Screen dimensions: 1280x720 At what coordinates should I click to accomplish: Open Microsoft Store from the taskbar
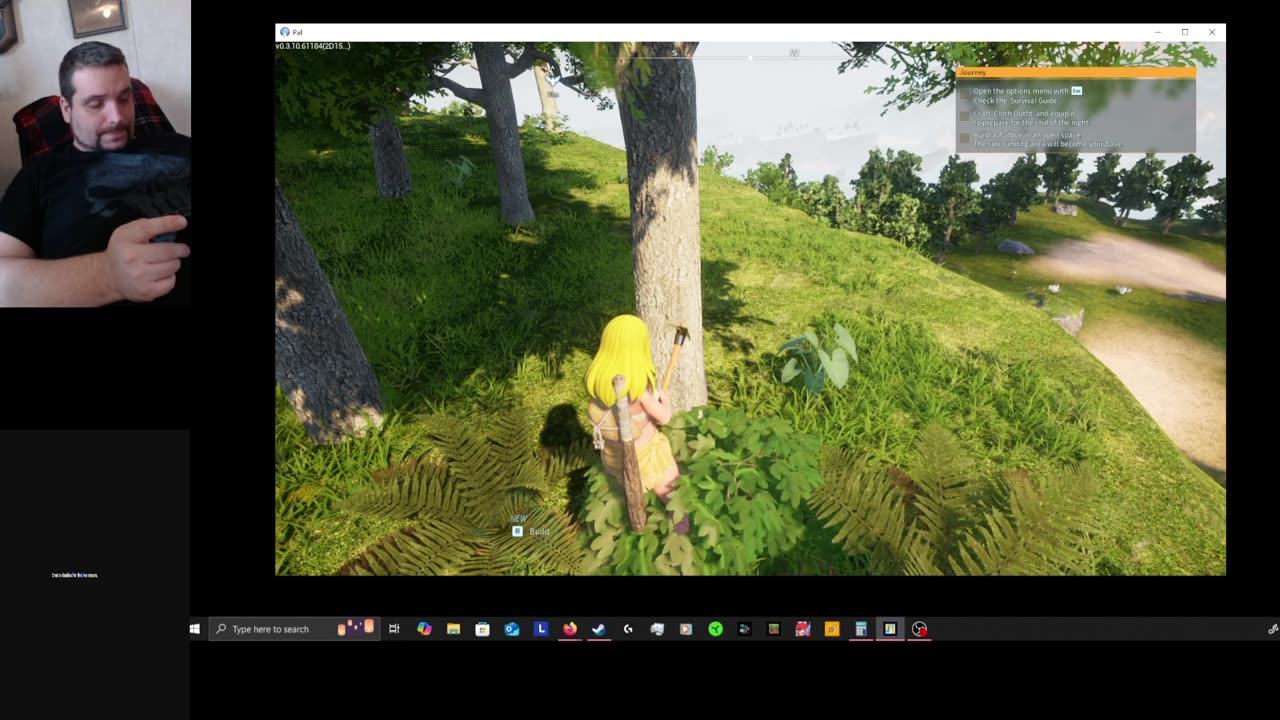click(482, 629)
